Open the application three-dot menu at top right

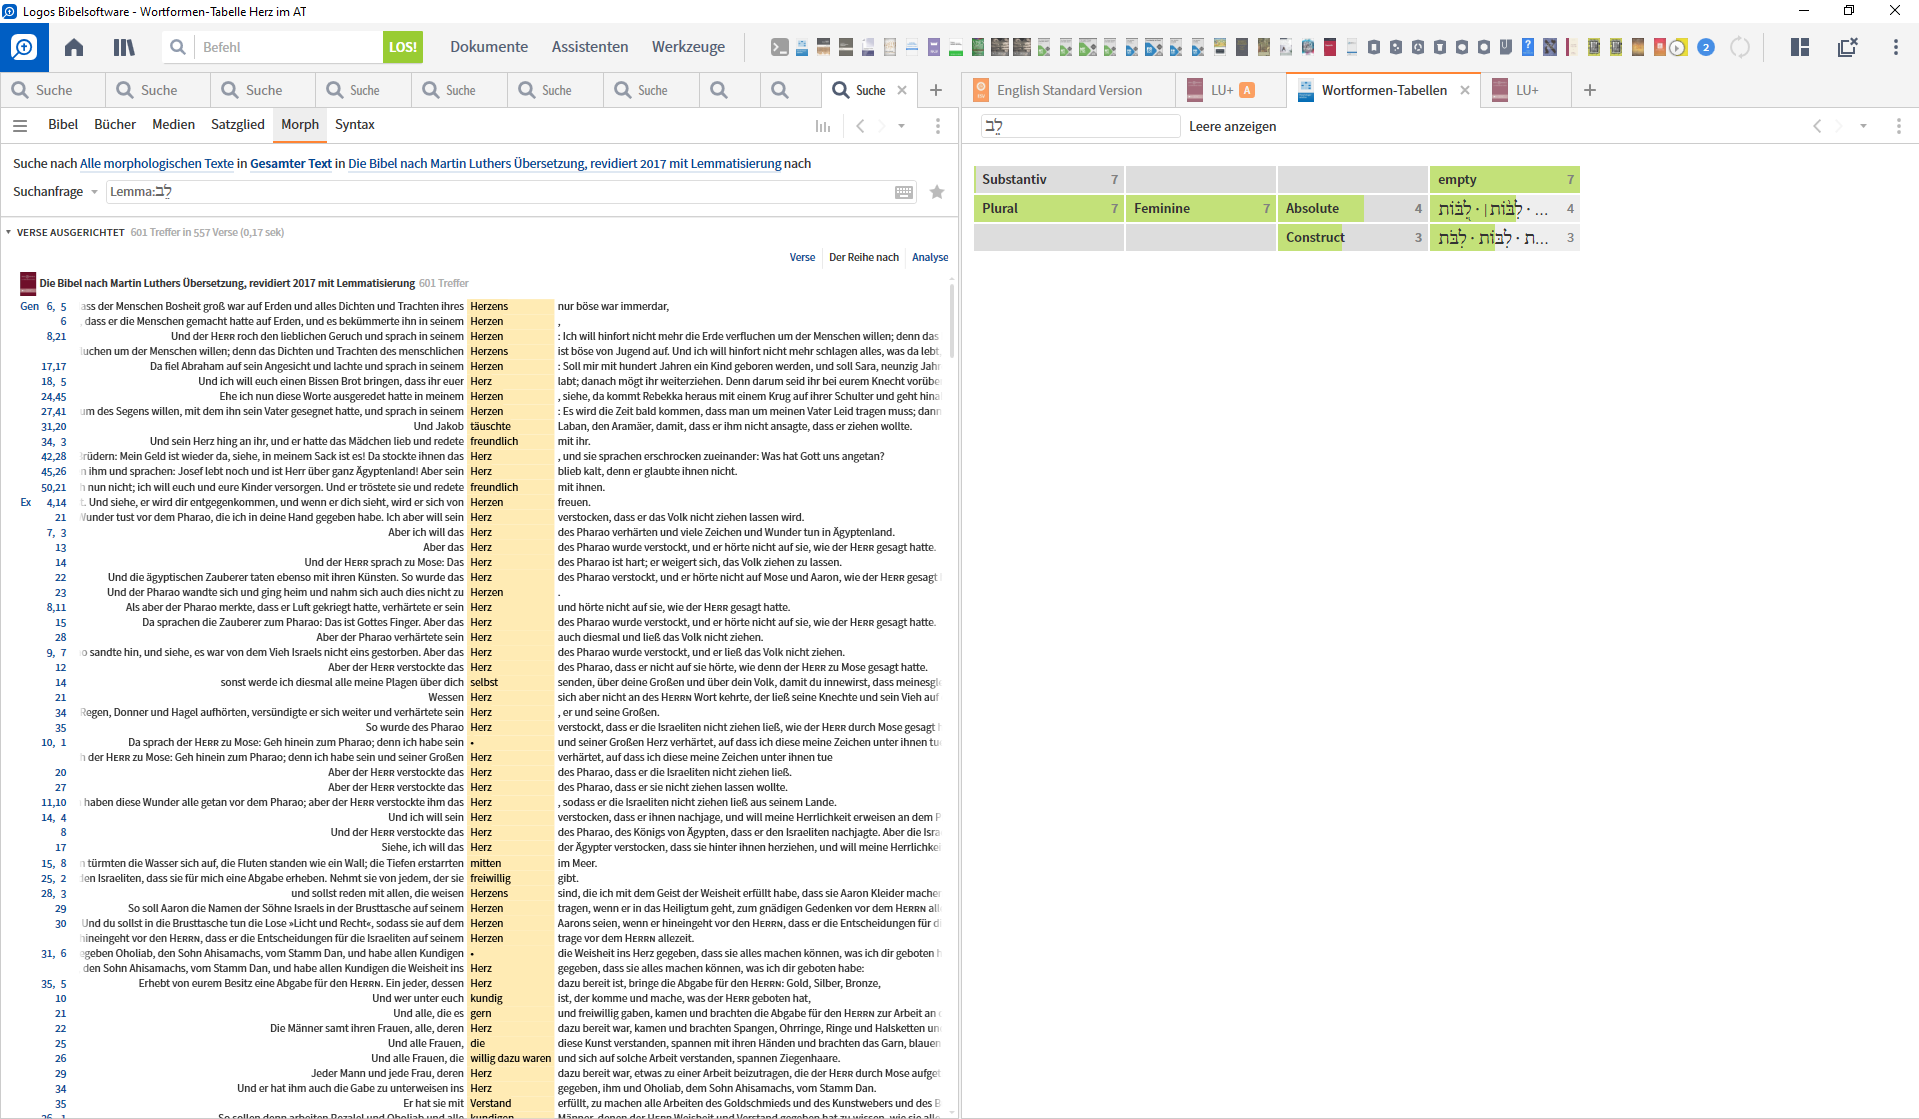(1895, 47)
